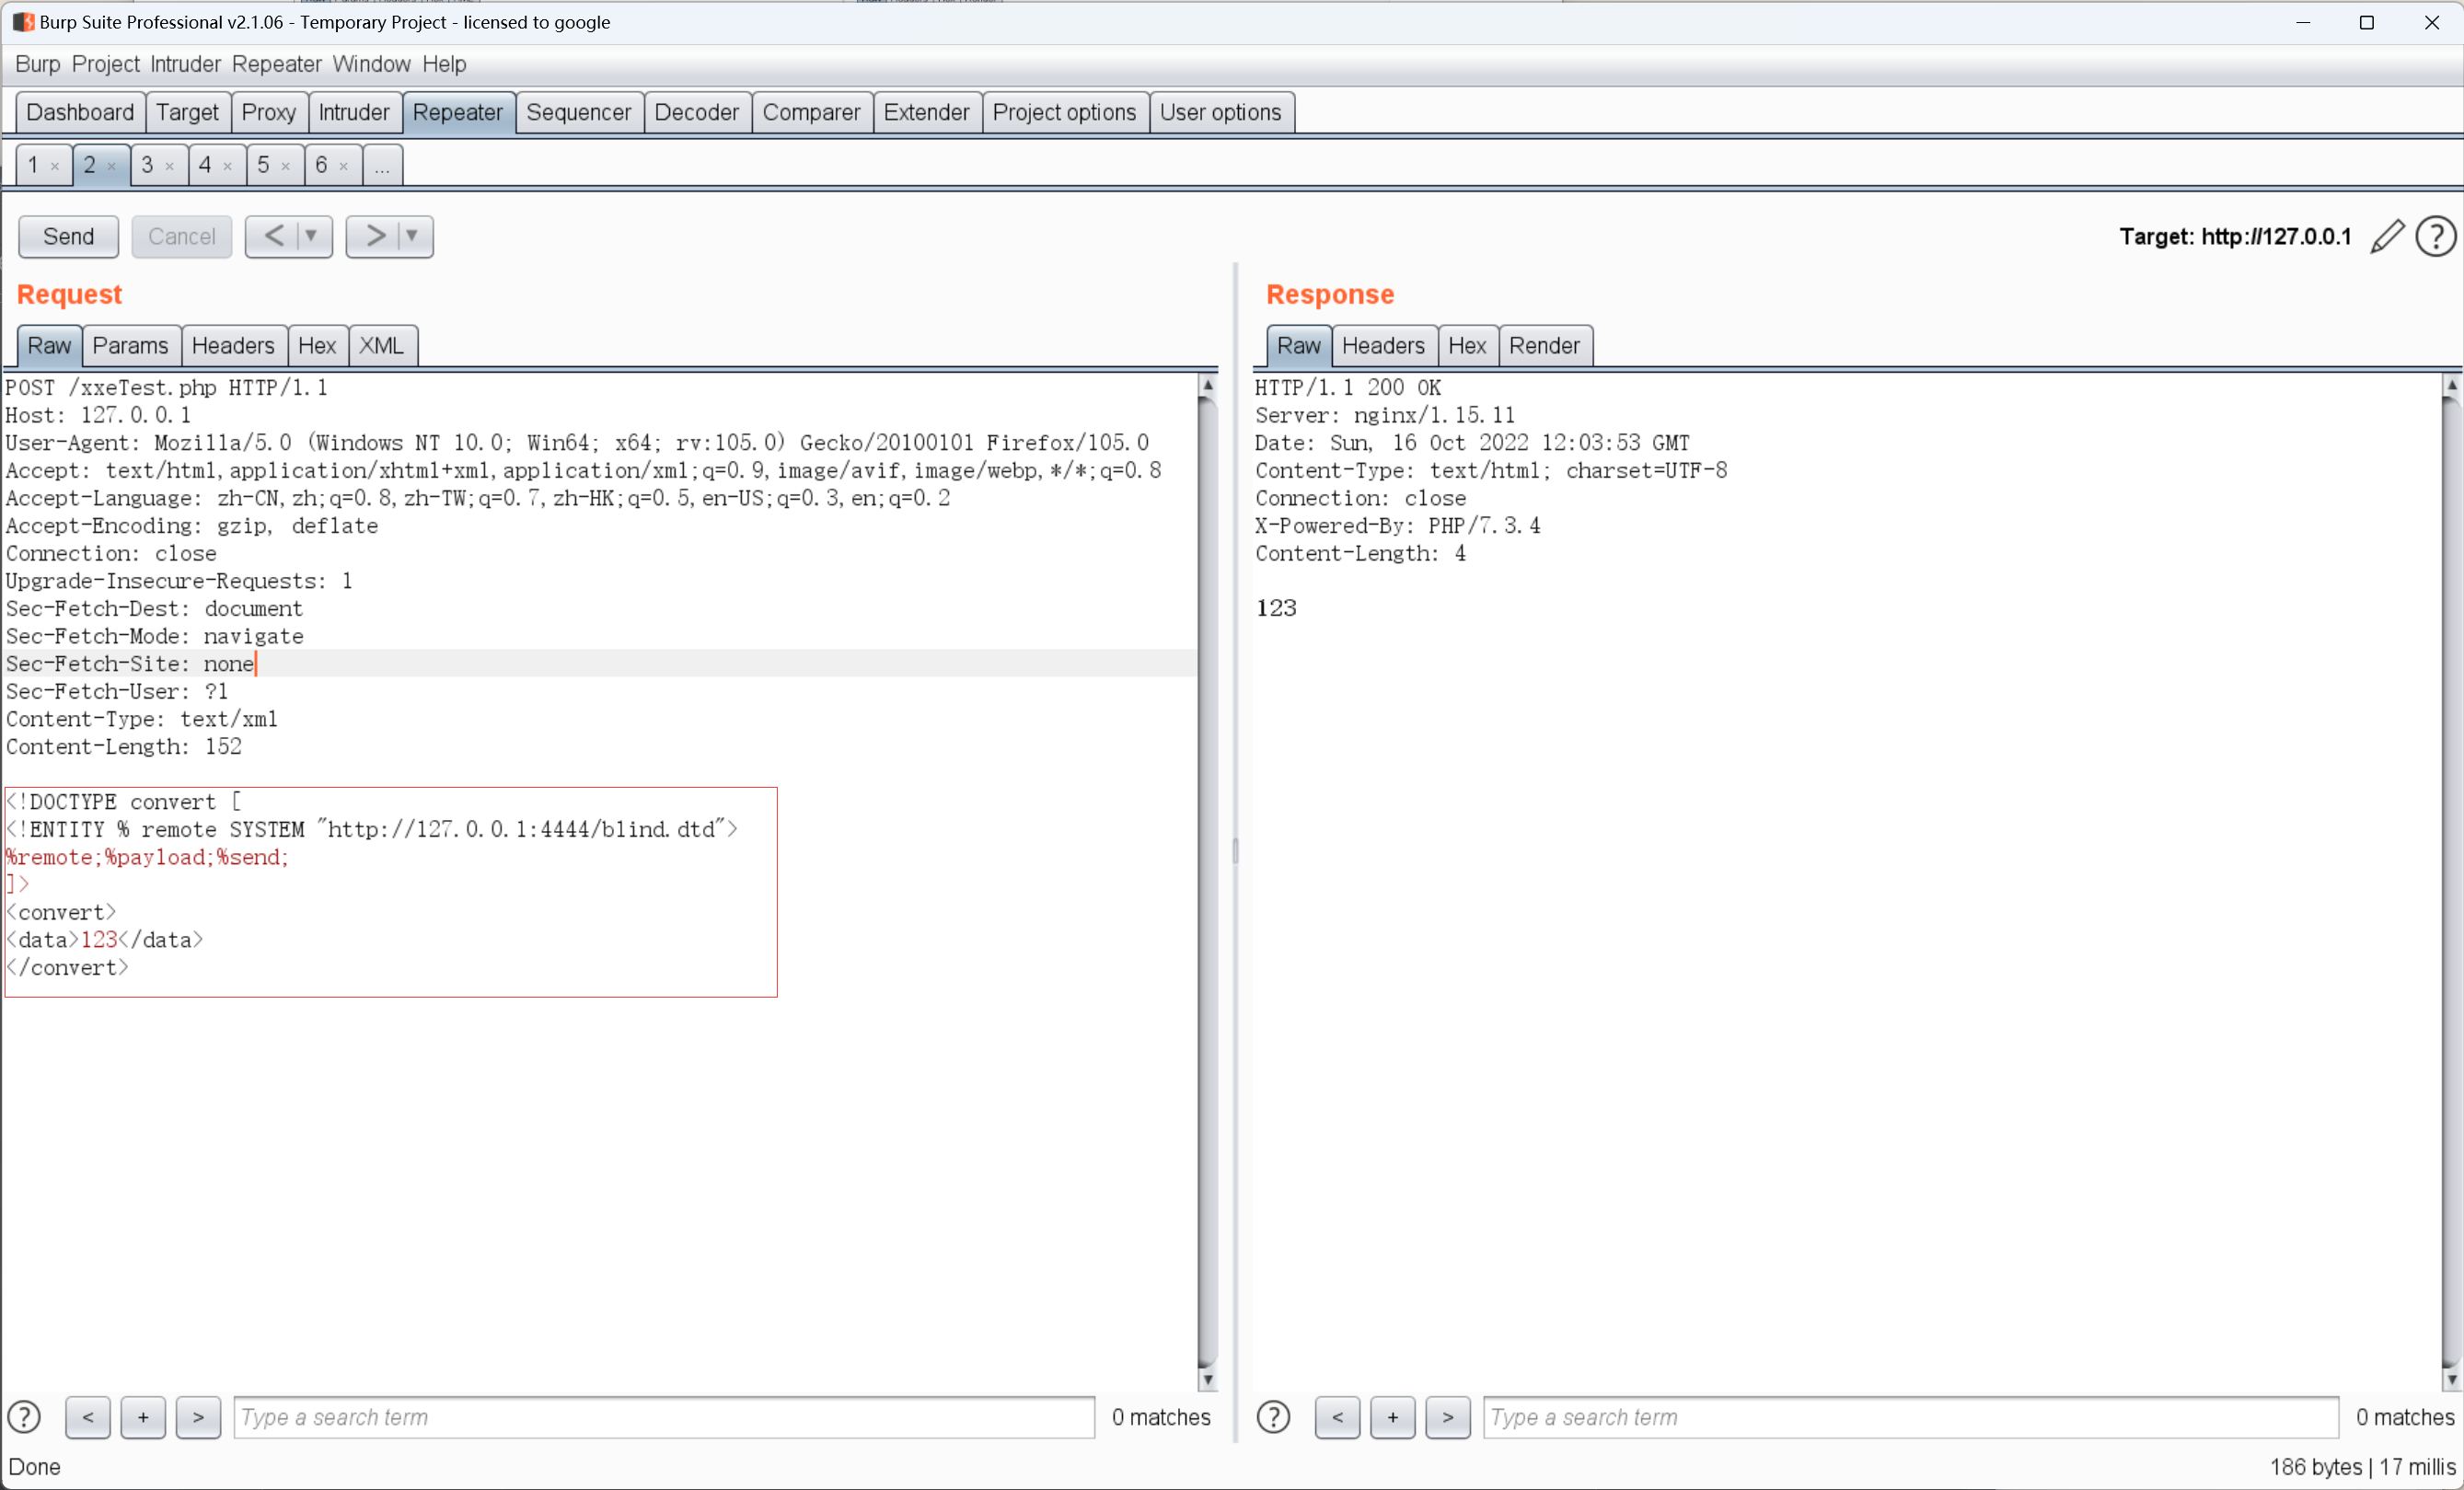Switch to the Dashboard tab
The image size is (2464, 1490).
point(80,112)
